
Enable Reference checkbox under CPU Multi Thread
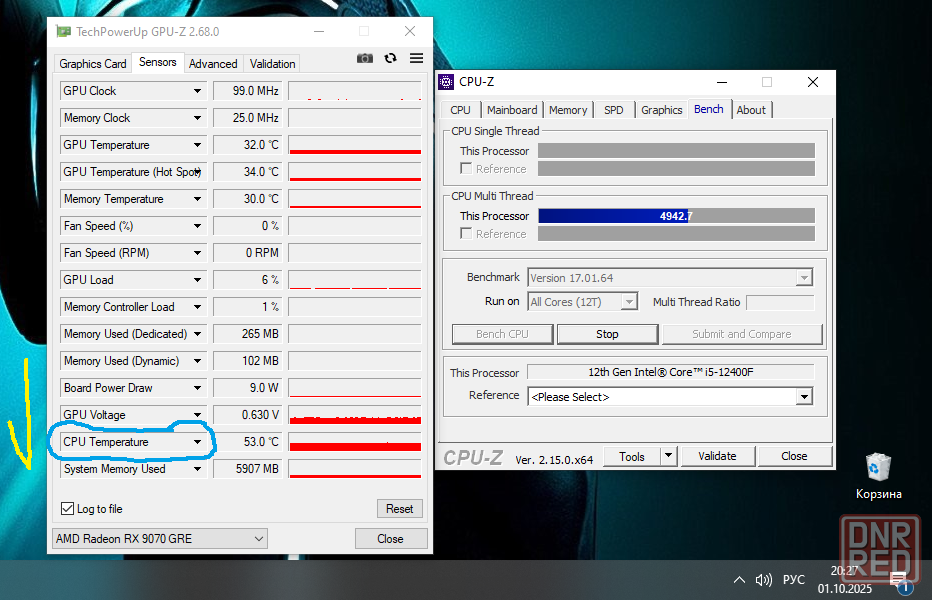pyautogui.click(x=466, y=234)
